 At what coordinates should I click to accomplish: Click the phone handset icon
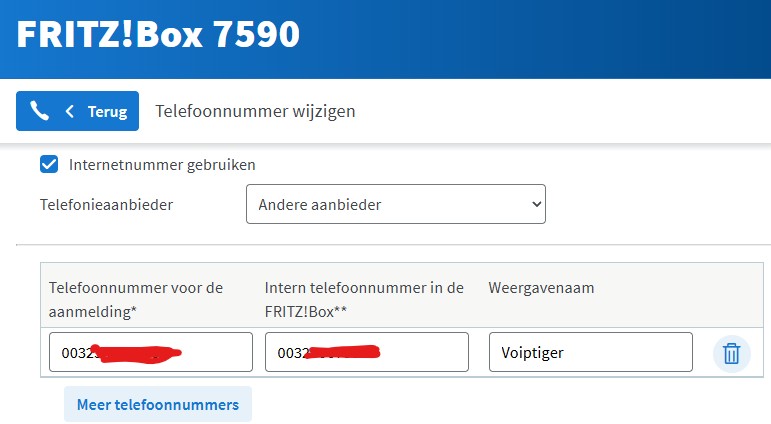(40, 111)
